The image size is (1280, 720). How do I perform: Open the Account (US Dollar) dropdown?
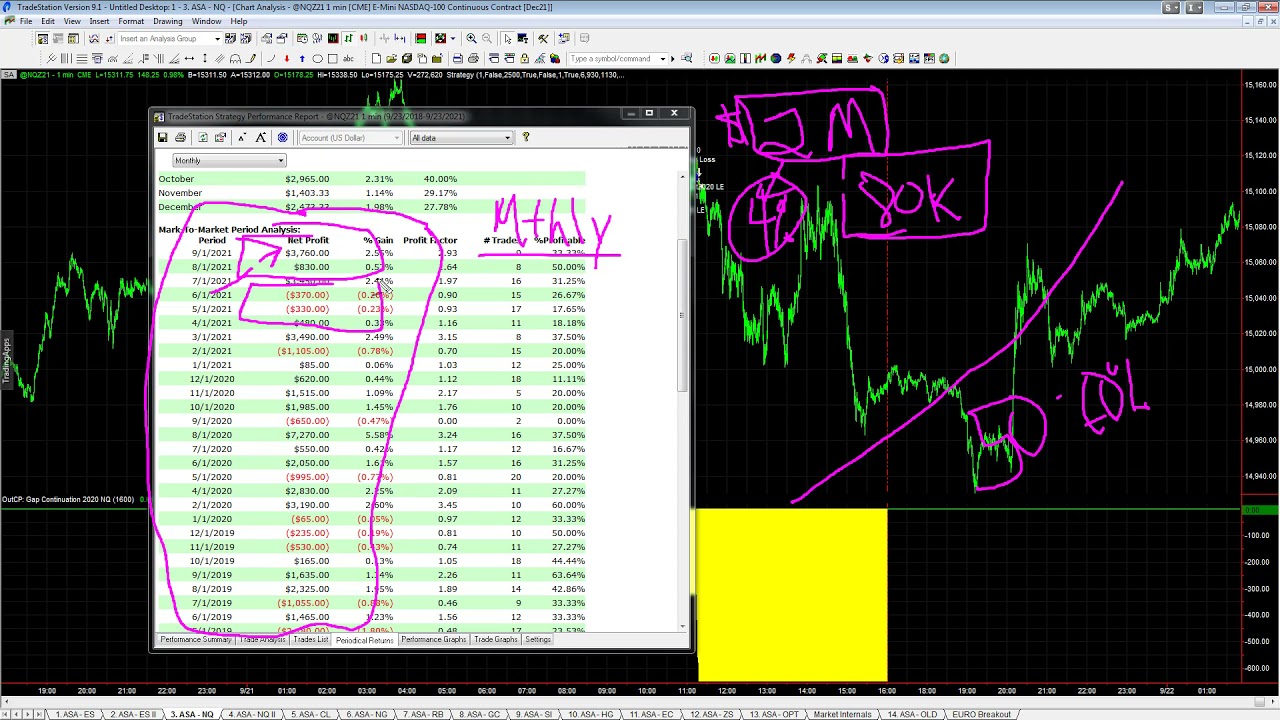[350, 138]
